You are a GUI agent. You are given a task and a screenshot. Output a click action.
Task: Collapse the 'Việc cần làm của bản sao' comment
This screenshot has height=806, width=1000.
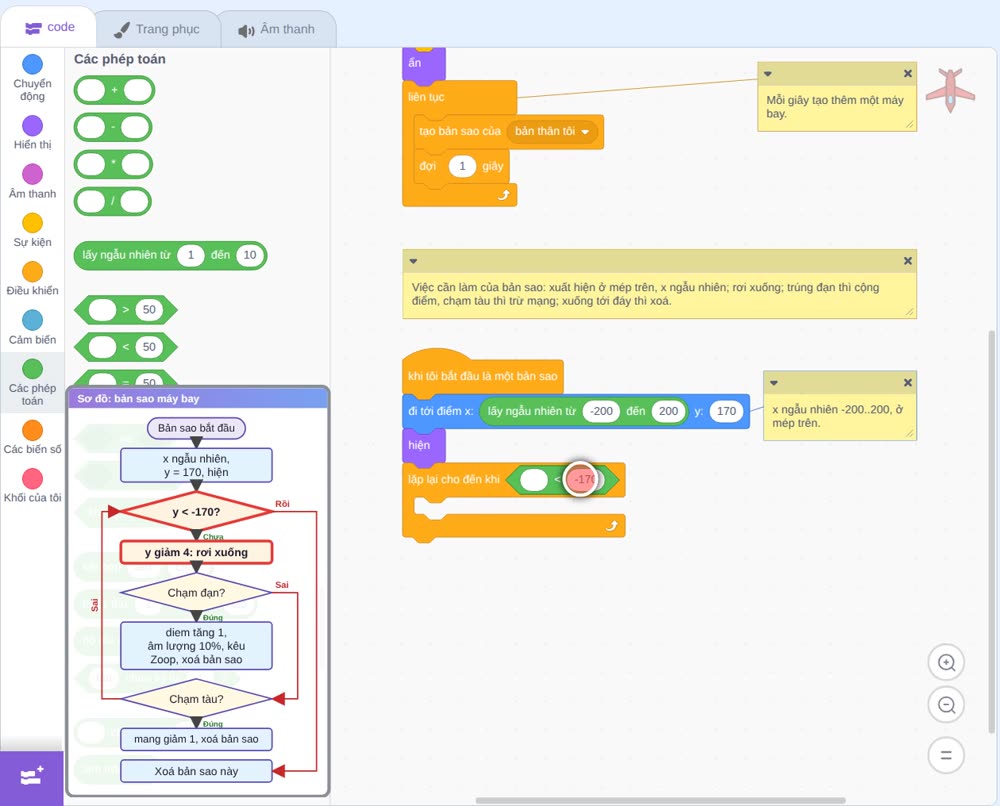413,261
